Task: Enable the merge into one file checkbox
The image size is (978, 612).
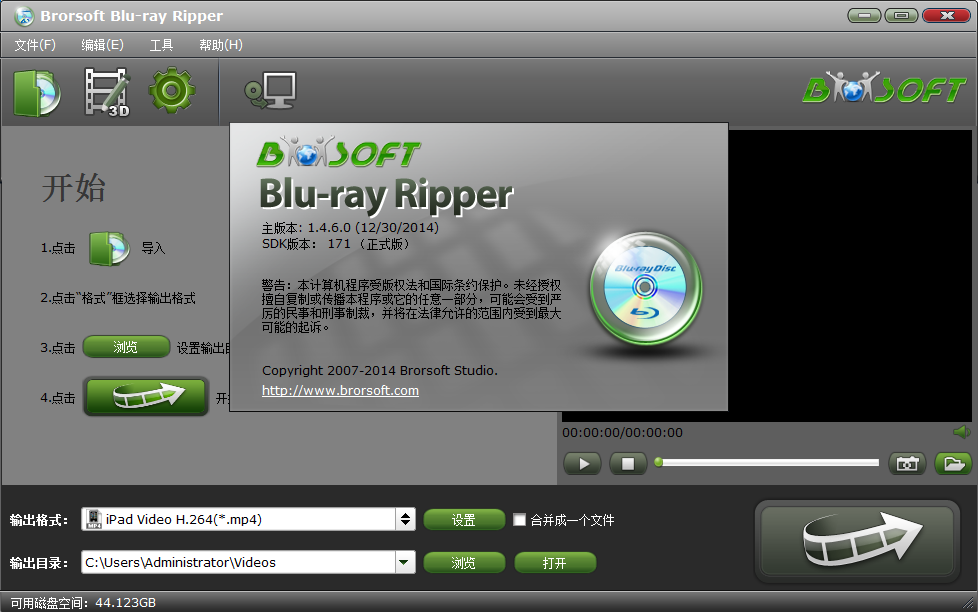Action: click(519, 520)
